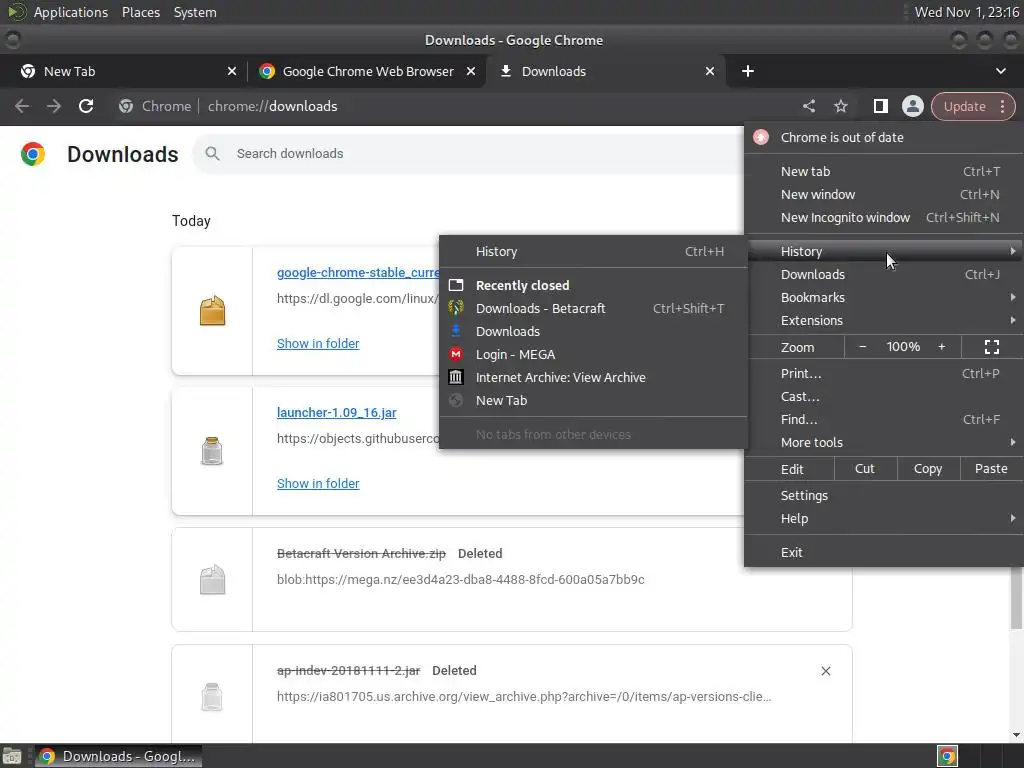
Task: Click the three-dot menu icon
Action: pyautogui.click(x=1002, y=106)
